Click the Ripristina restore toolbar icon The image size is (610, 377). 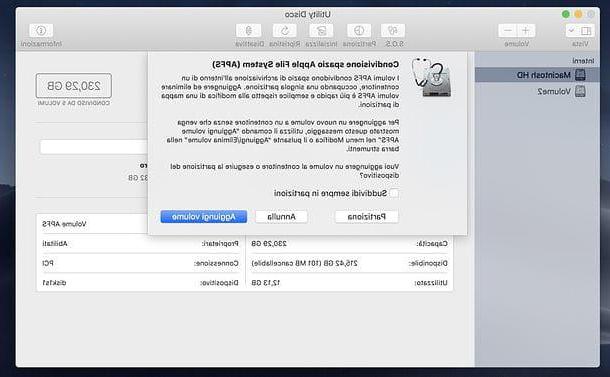tap(284, 30)
